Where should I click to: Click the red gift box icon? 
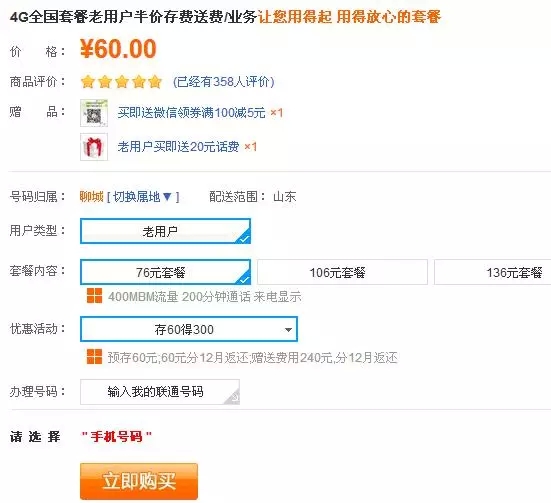point(94,147)
